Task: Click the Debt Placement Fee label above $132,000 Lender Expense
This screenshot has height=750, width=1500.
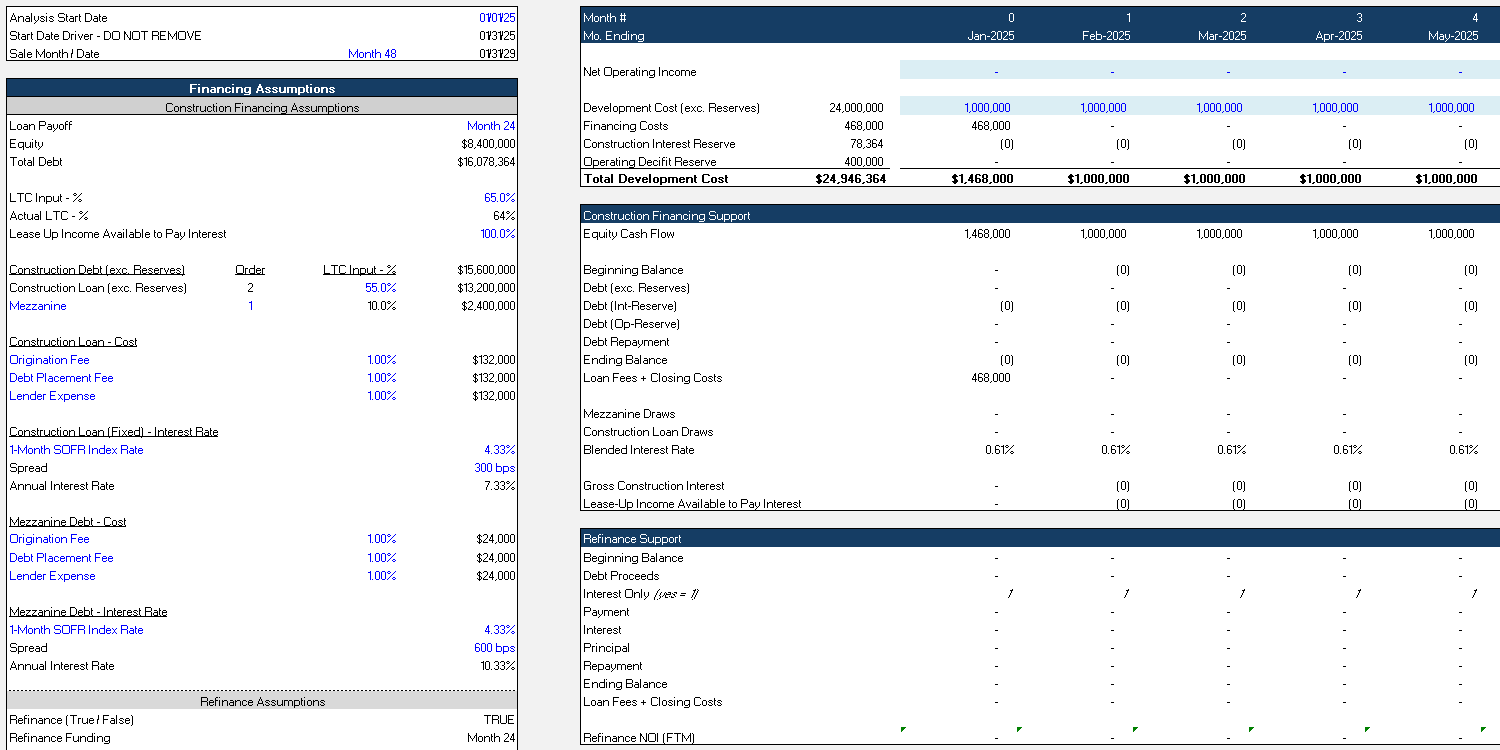Action: tap(61, 378)
